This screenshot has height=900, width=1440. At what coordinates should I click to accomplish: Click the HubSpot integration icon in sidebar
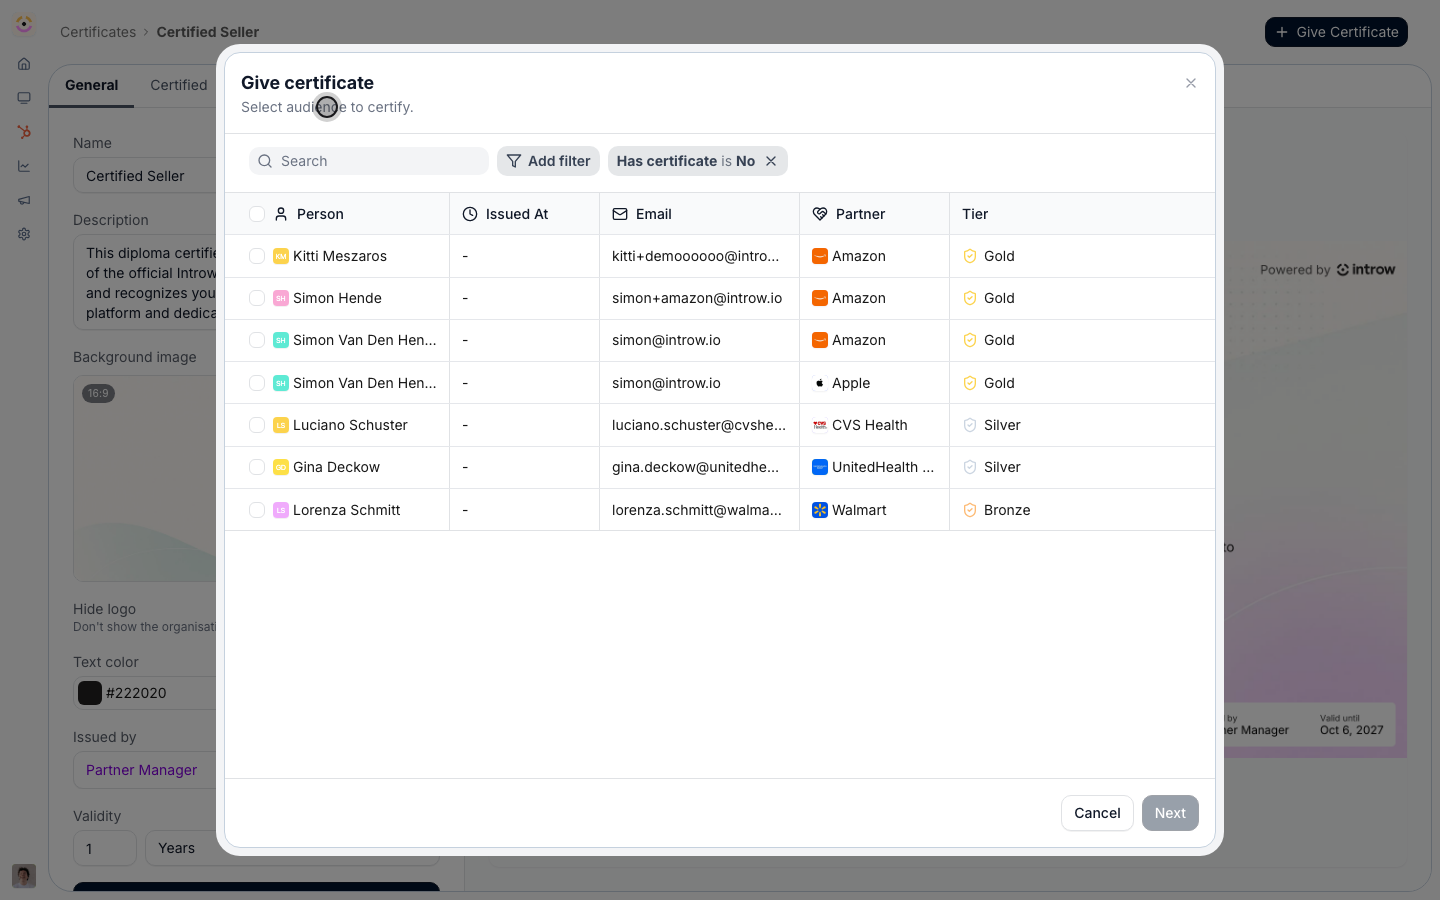24,132
